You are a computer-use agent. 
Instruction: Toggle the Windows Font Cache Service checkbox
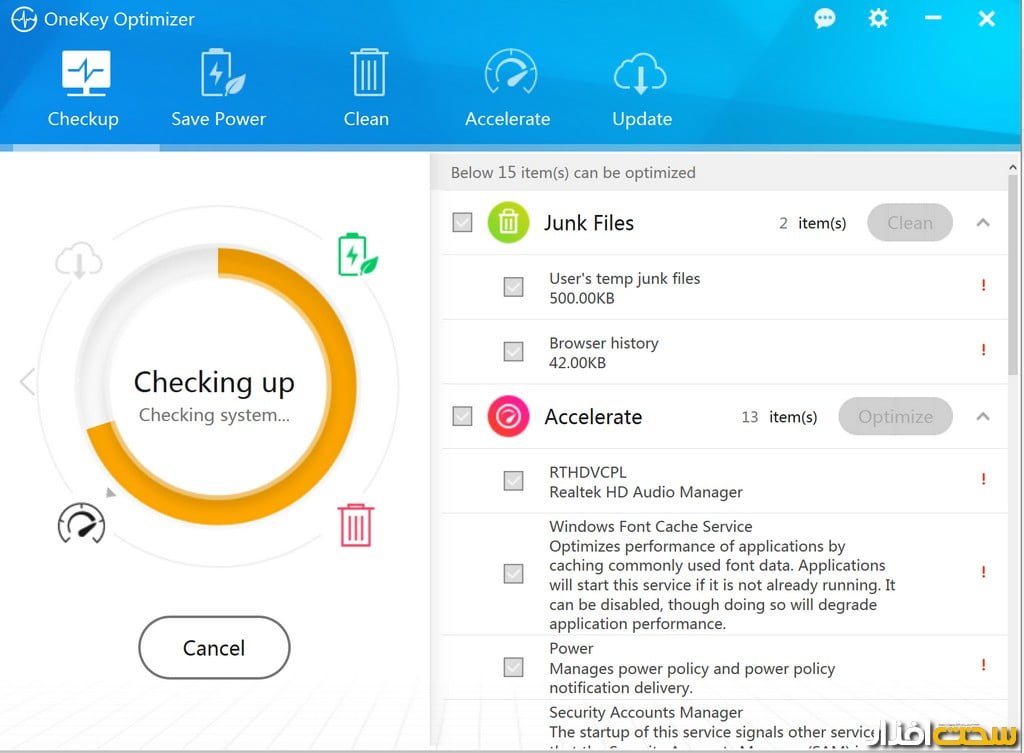[x=513, y=574]
